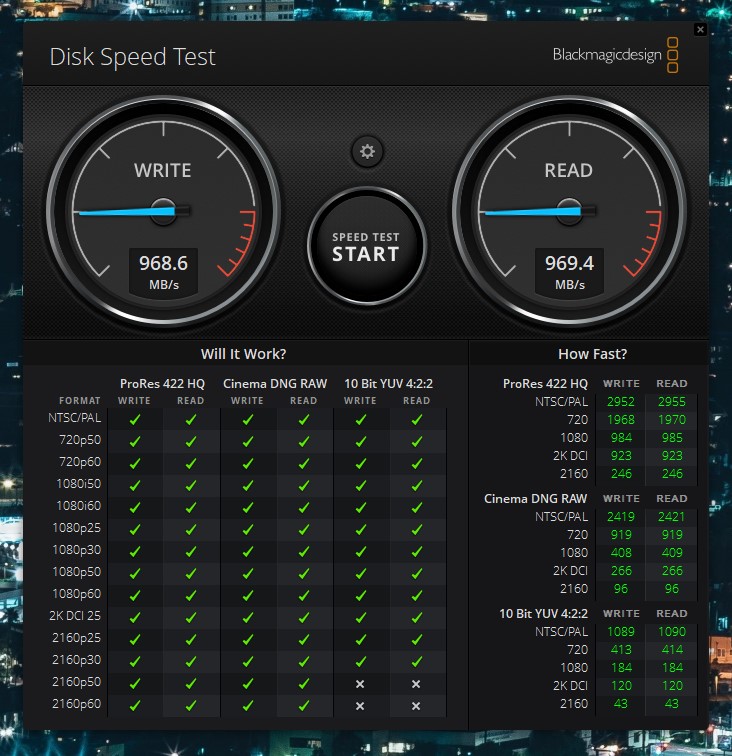Viewport: 732px width, 756px height.
Task: Click the READ gauge label
Action: point(569,171)
